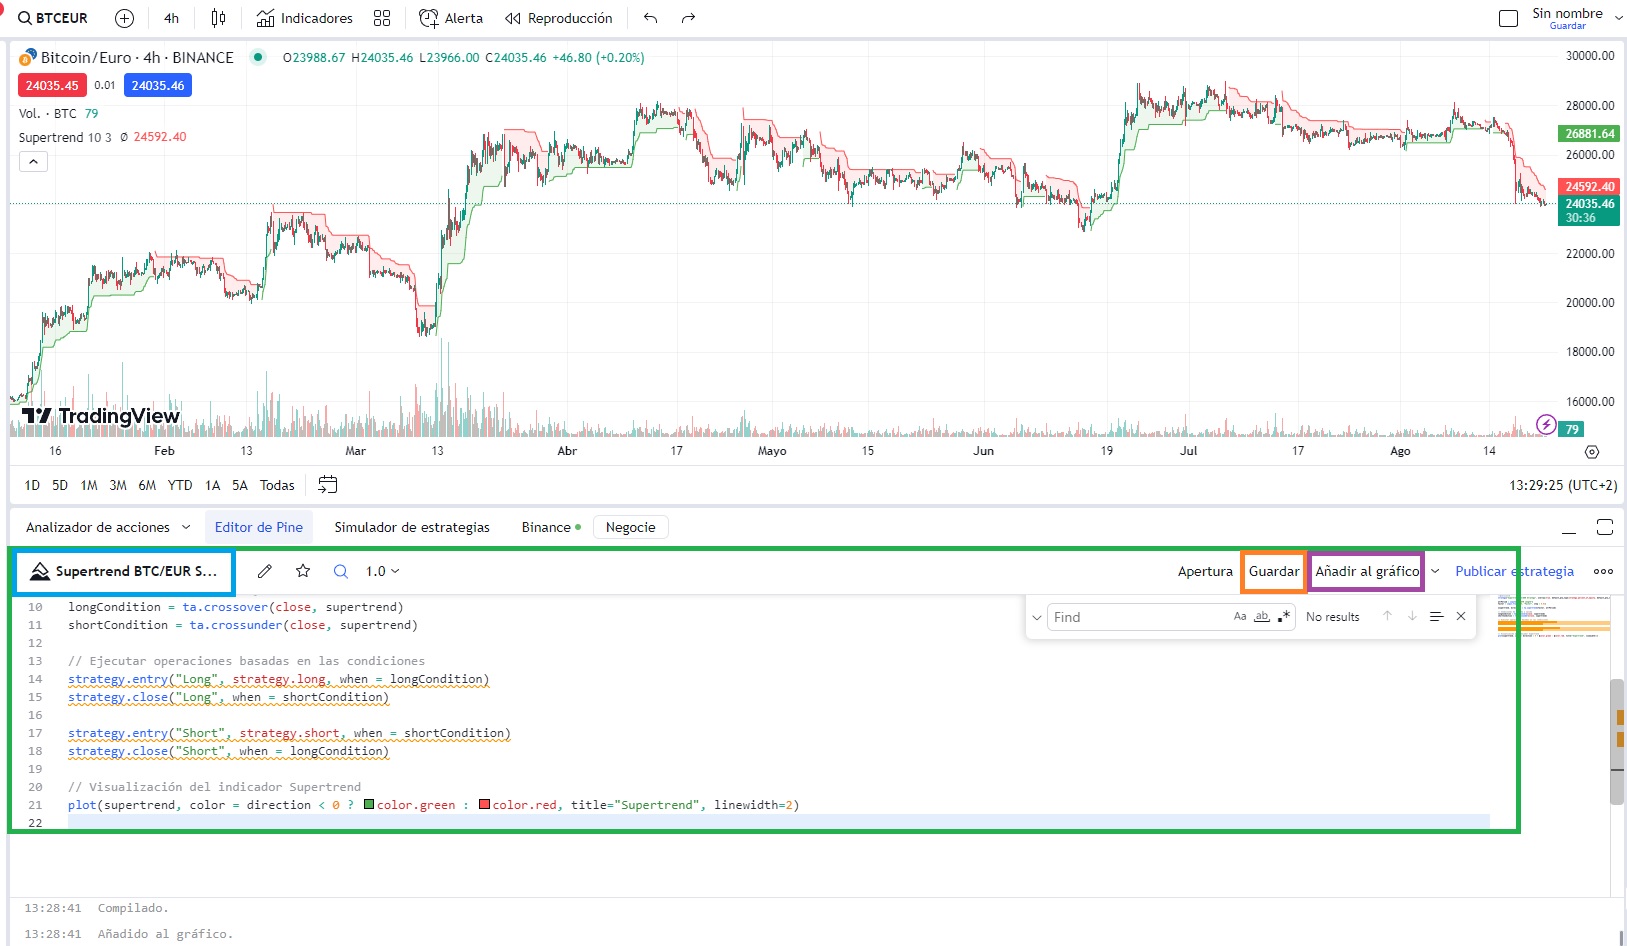Open the Negocie tab

click(631, 527)
